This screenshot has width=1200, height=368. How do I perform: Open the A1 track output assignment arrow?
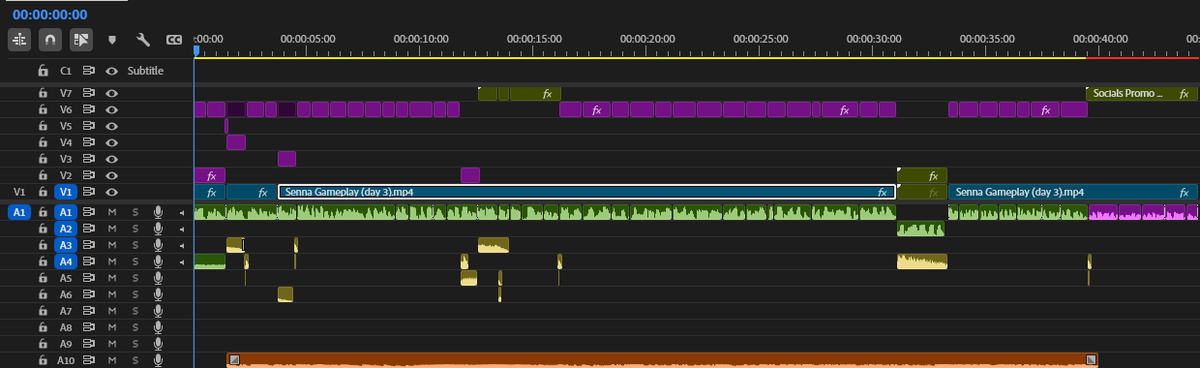pos(181,212)
